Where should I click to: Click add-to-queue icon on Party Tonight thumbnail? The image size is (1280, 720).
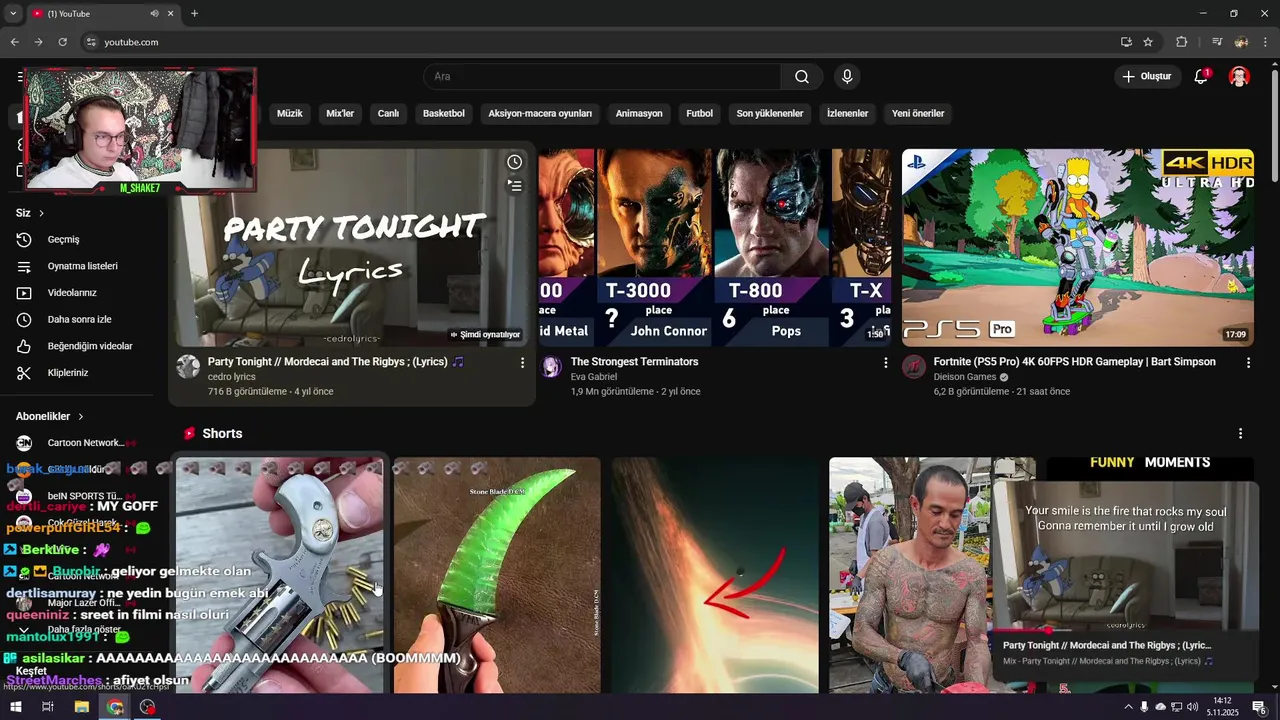[514, 186]
